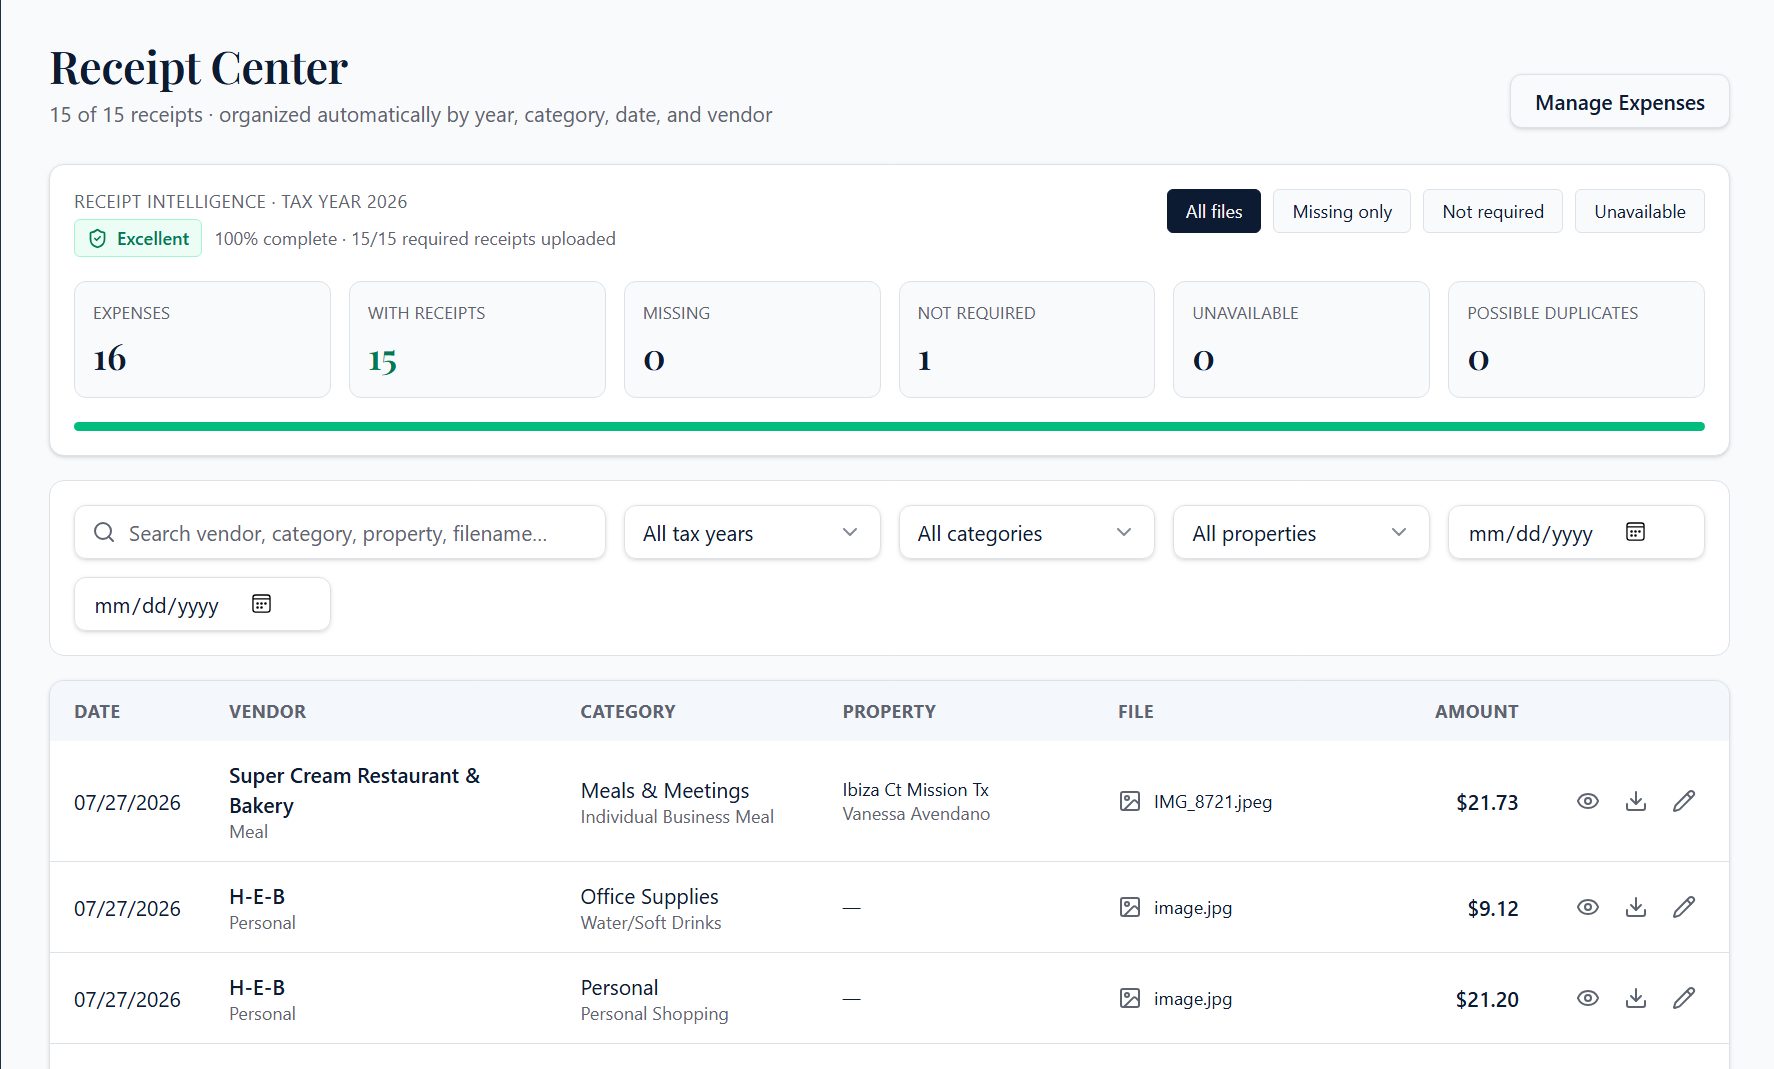This screenshot has height=1069, width=1774.
Task: Click the AMOUNT column header
Action: click(1476, 711)
